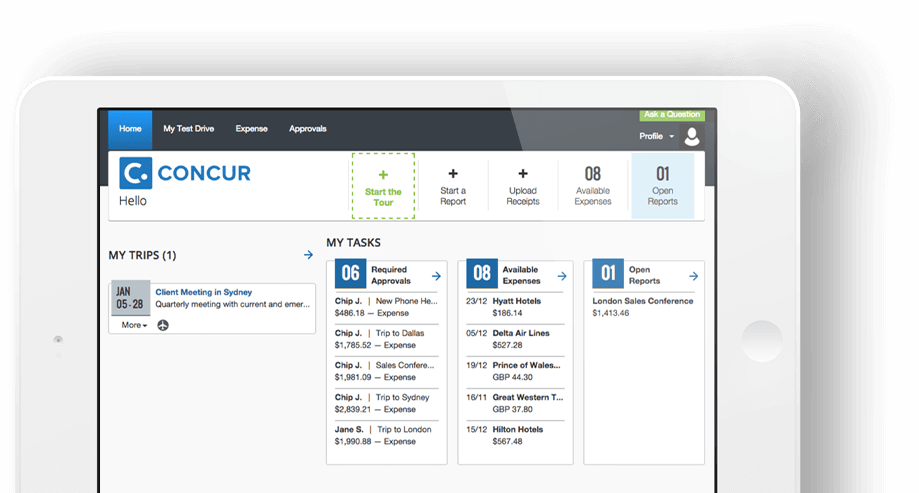Image resolution: width=919 pixels, height=493 pixels.
Task: Open the My Test Drive menu
Action: click(x=189, y=129)
